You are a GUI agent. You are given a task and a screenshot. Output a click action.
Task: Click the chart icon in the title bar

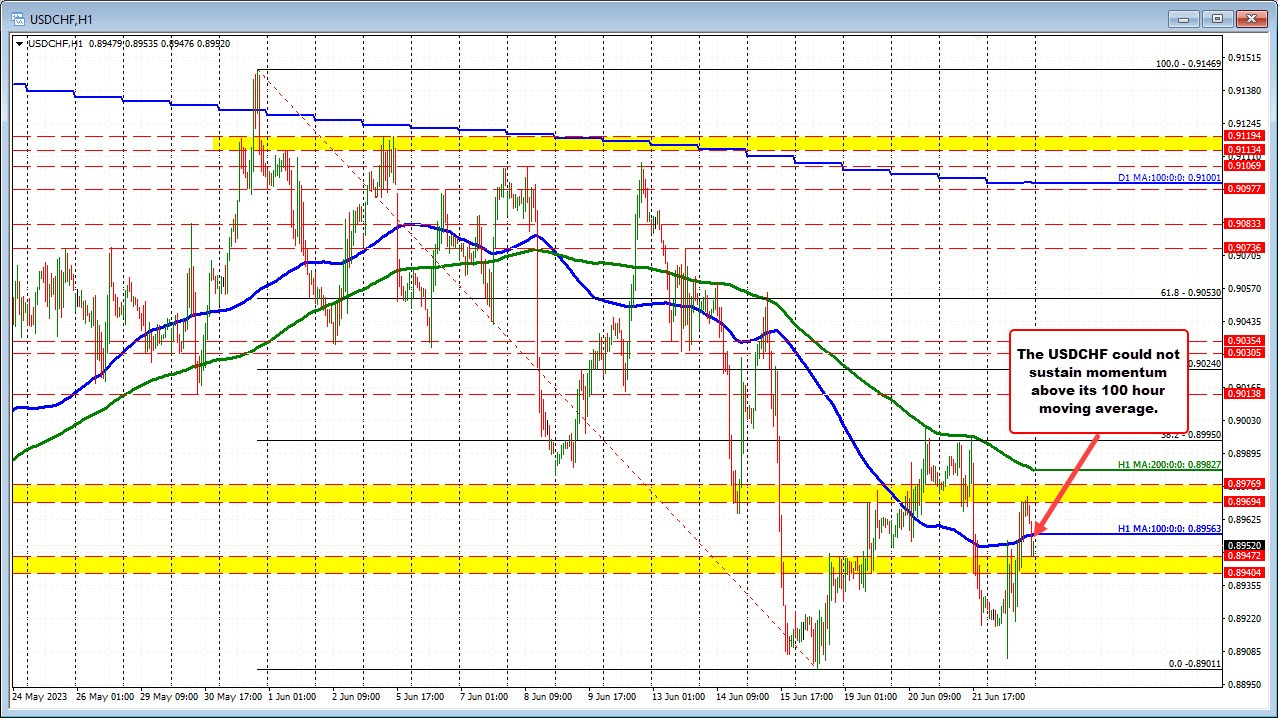pos(18,18)
